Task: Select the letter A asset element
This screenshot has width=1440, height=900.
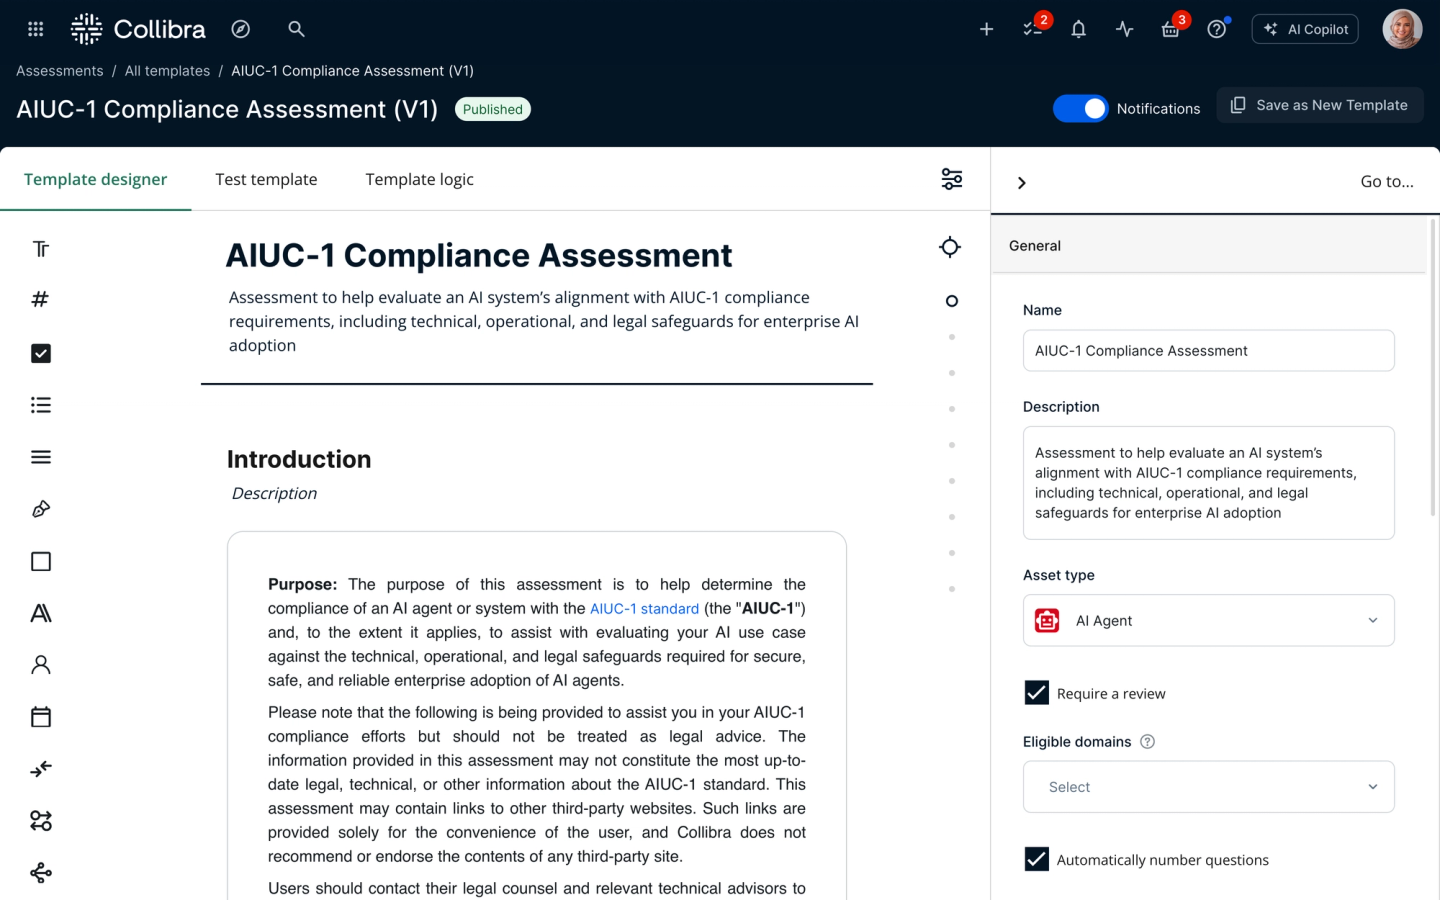Action: [41, 613]
